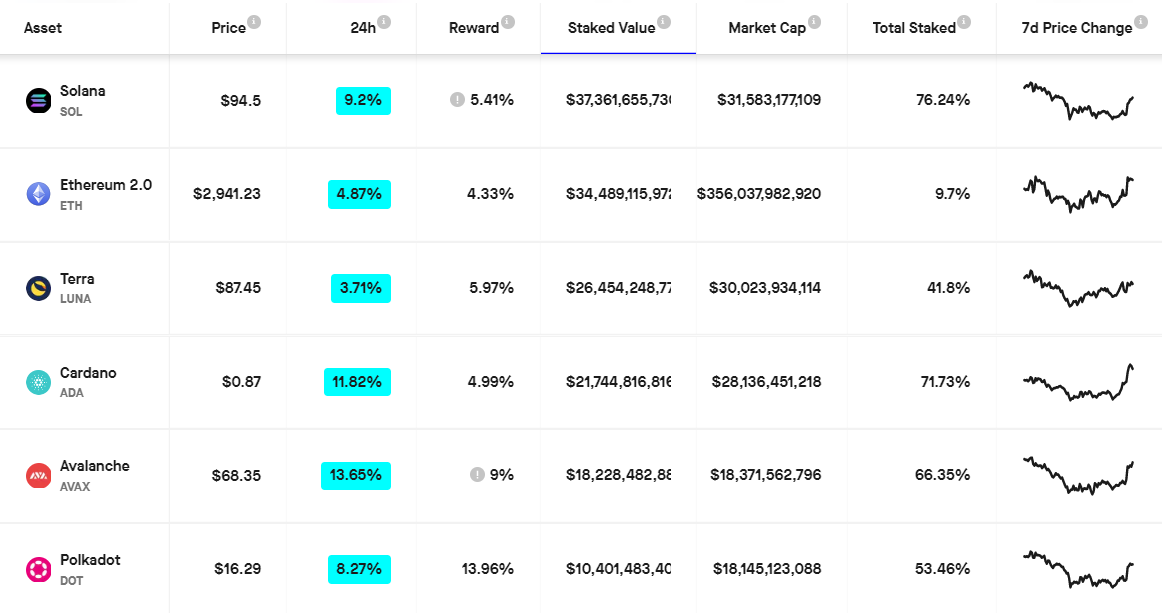The image size is (1162, 613).
Task: Sort by the 7d Price Change header
Action: pyautogui.click(x=1077, y=28)
